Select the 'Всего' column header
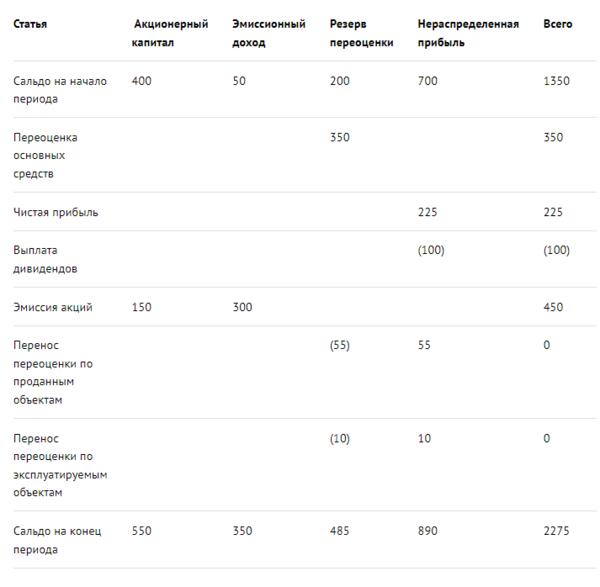600x587 pixels. pyautogui.click(x=558, y=24)
